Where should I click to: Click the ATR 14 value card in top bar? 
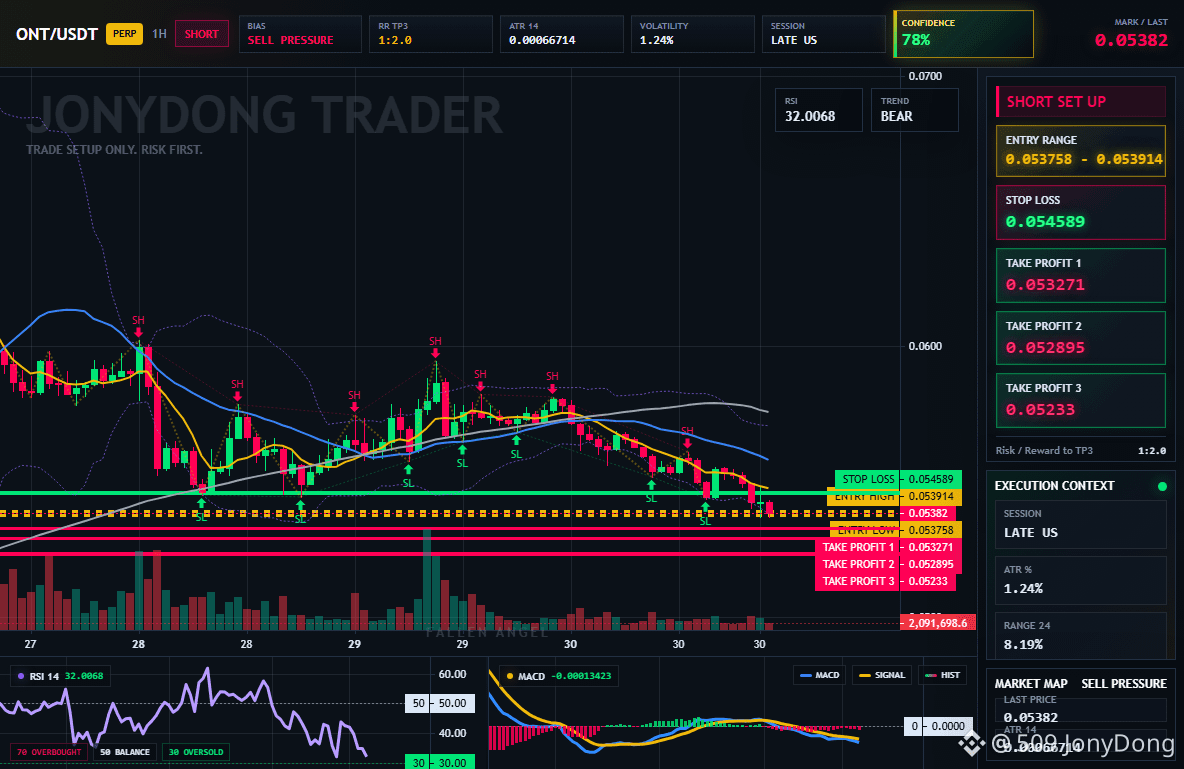tap(562, 34)
